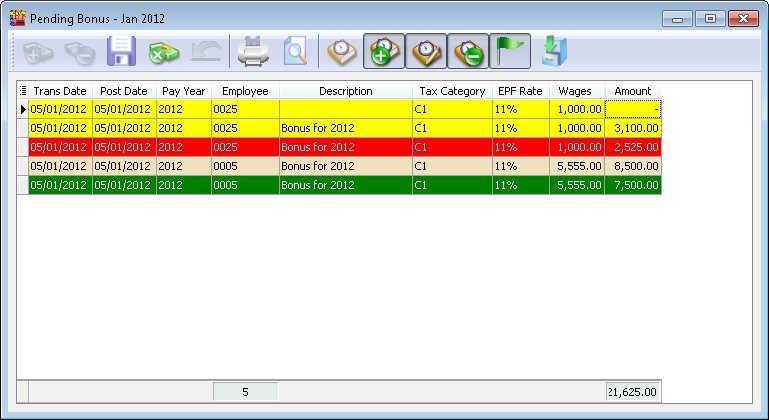Minimize the Pending Bonus window

[677, 19]
